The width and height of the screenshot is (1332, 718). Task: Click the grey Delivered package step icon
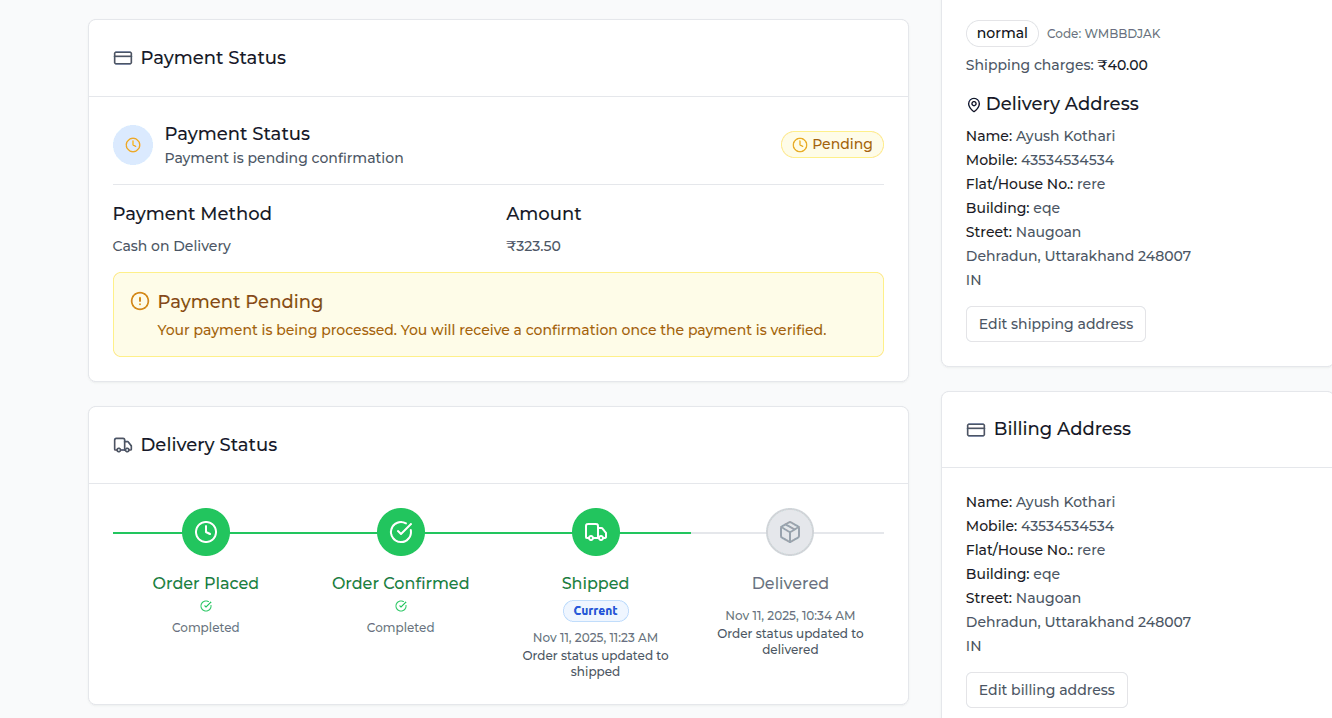(790, 532)
